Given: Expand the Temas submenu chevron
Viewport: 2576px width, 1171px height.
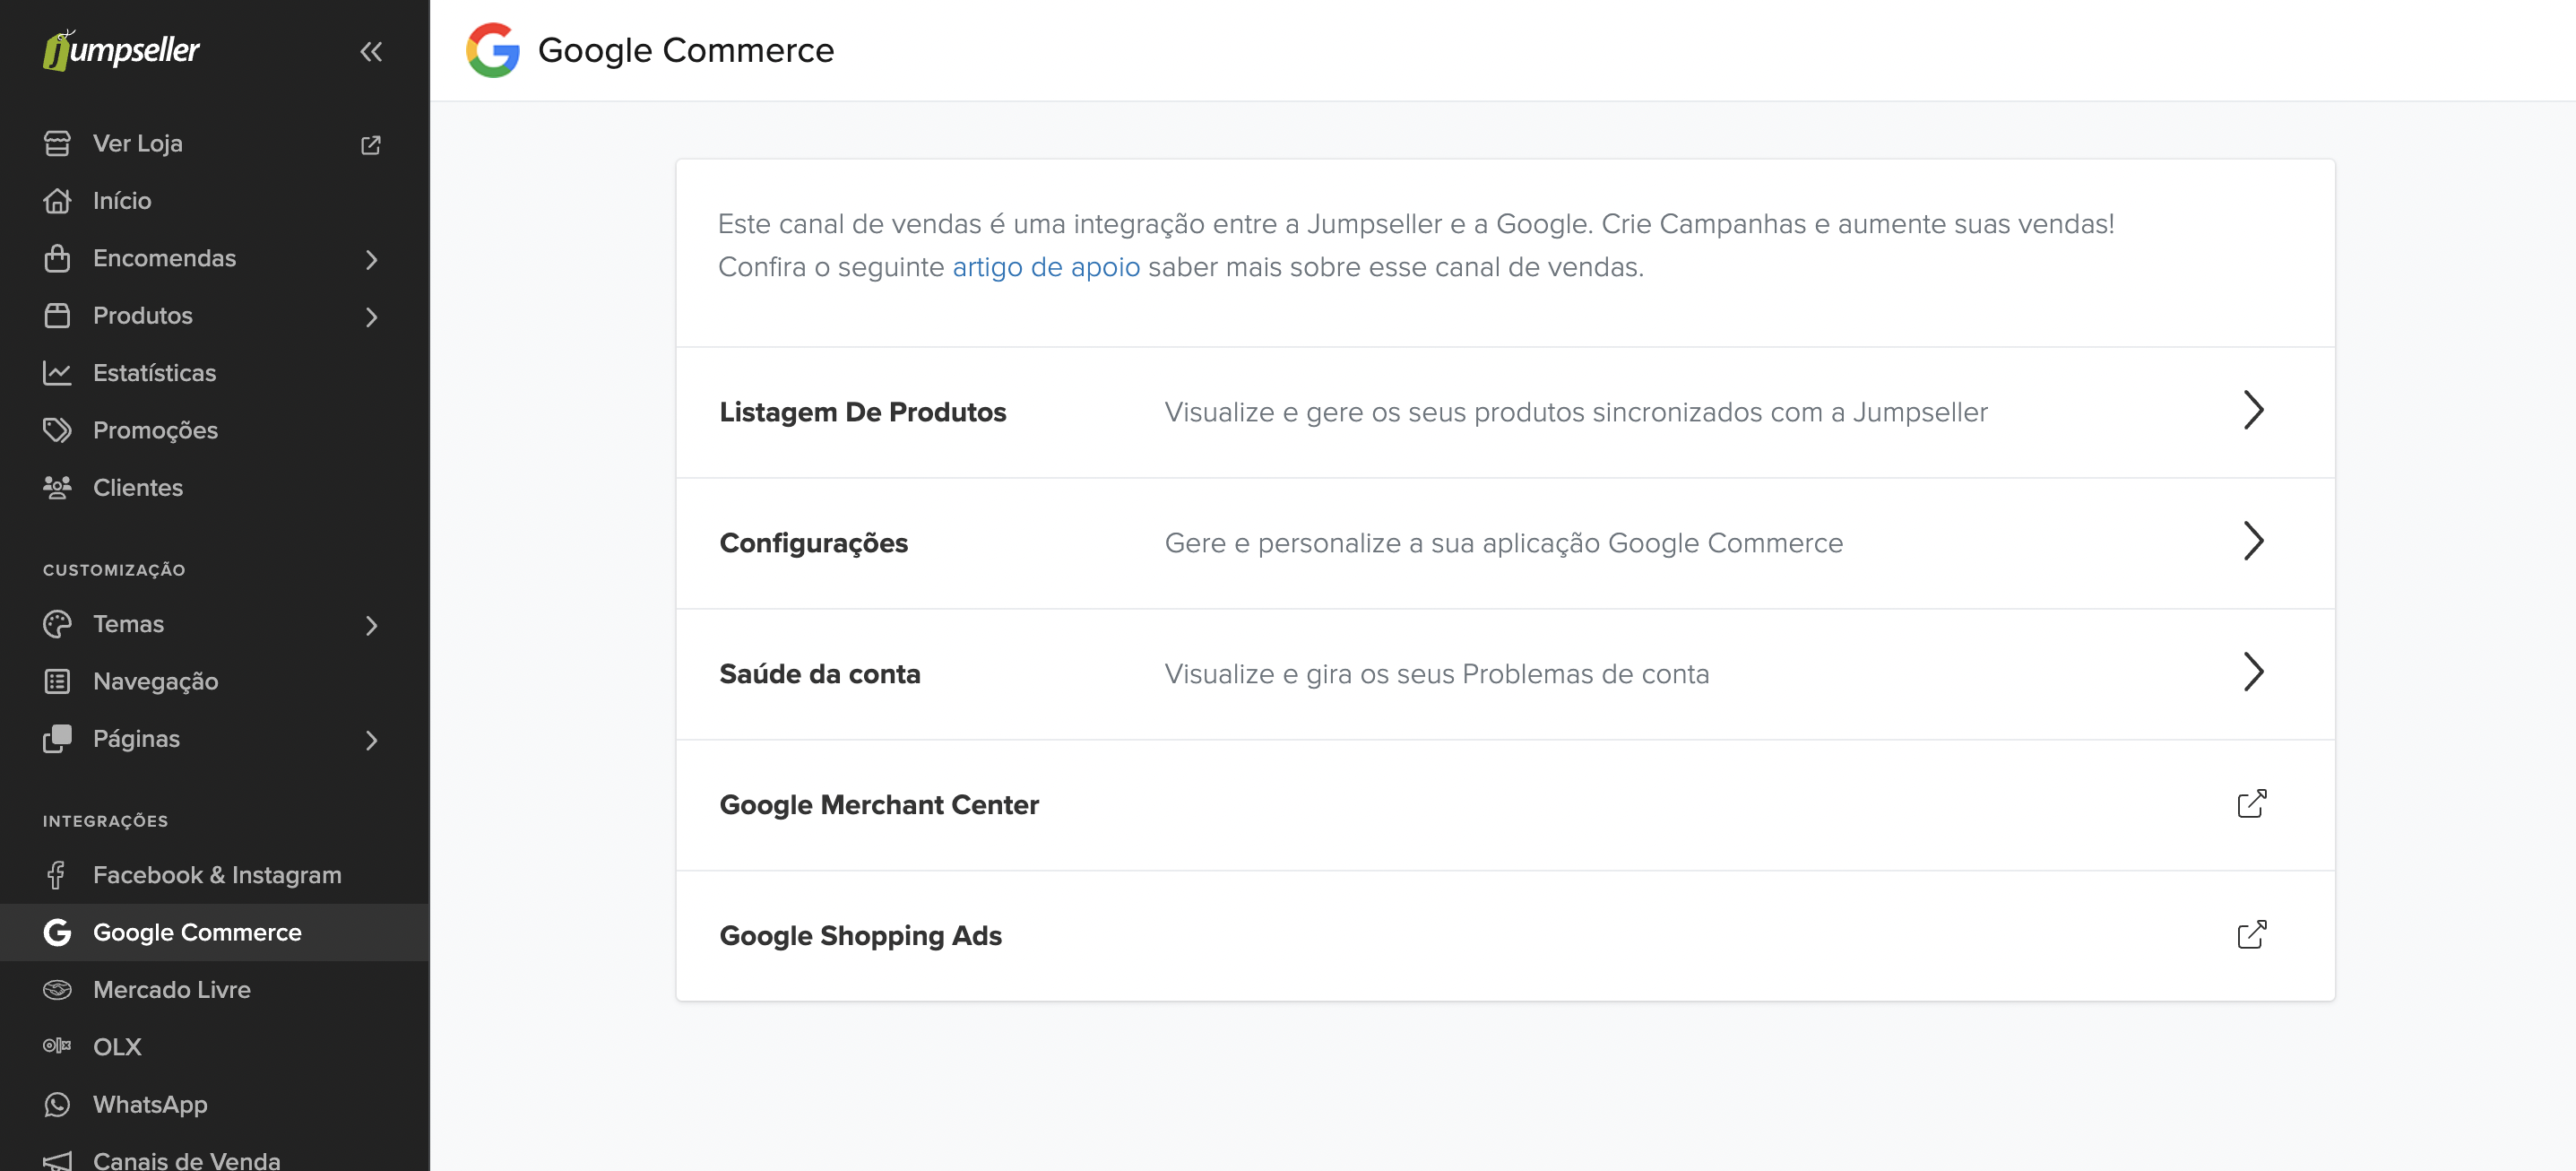Looking at the screenshot, I should (371, 625).
